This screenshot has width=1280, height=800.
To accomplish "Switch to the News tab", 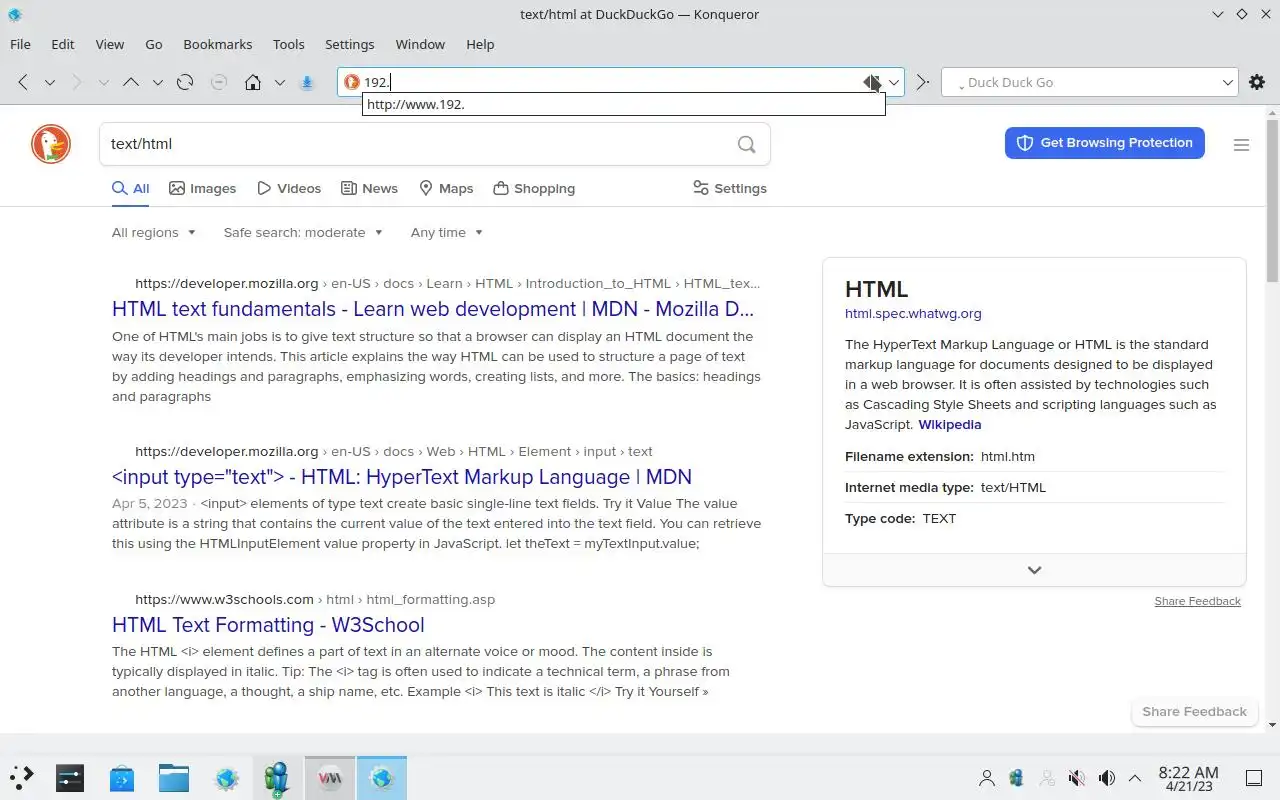I will [x=369, y=188].
